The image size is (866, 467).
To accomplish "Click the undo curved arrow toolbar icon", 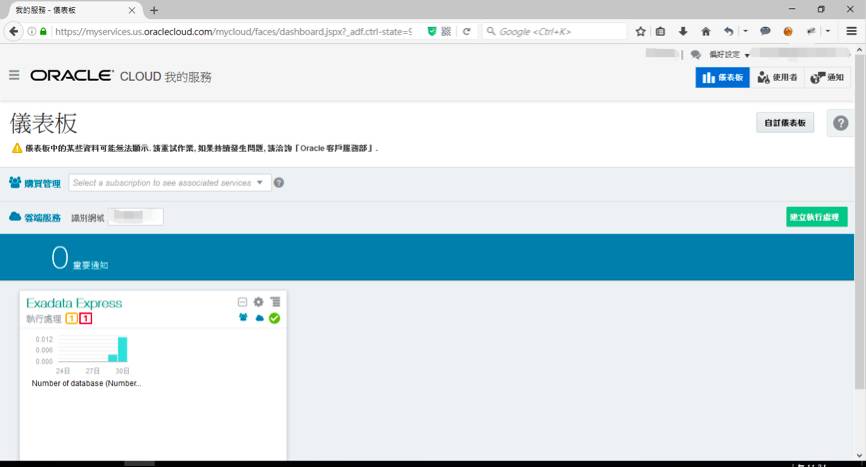I will (x=729, y=31).
